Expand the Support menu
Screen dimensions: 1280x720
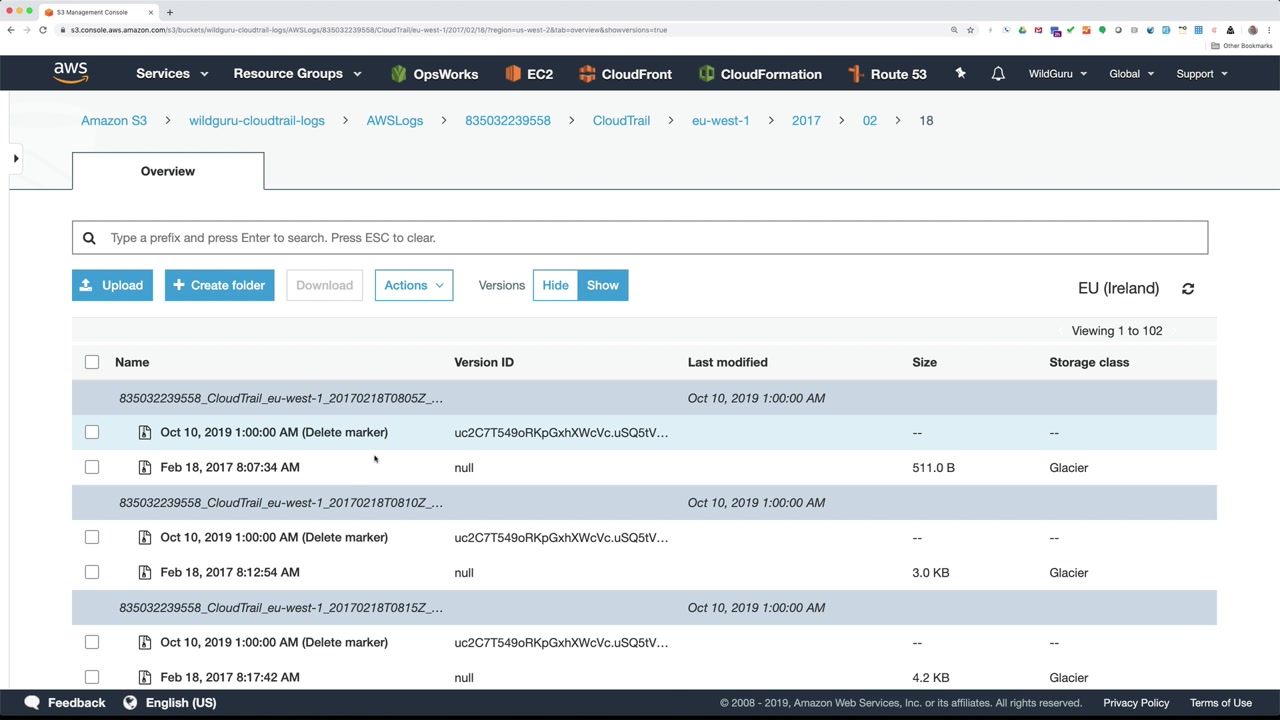click(1202, 74)
